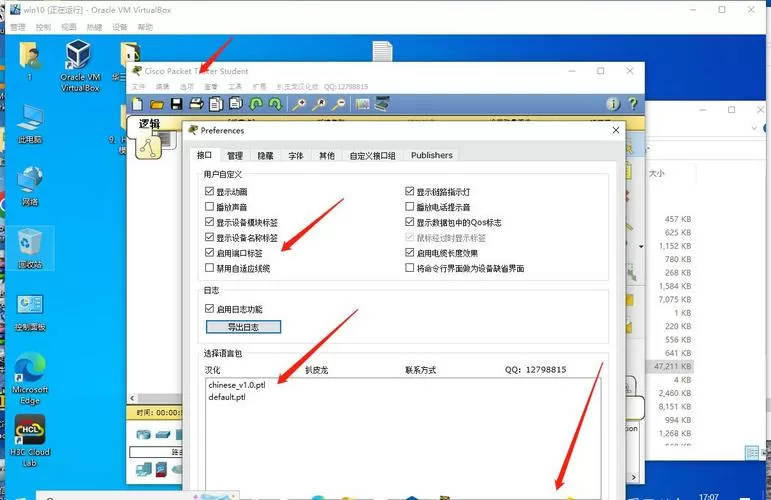
Task: Click the Copy icon in the toolbar
Action: (216, 104)
